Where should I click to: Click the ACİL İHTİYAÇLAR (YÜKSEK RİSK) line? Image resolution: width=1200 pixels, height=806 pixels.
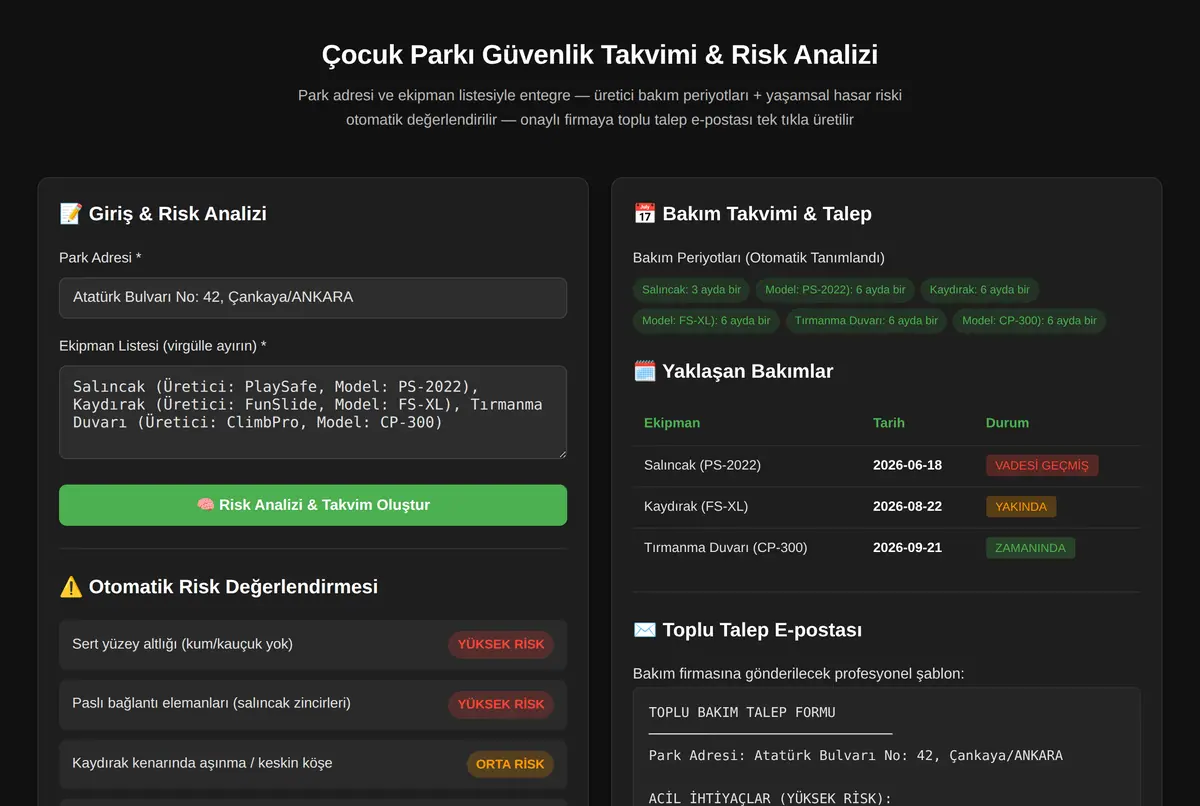pyautogui.click(x=770, y=798)
